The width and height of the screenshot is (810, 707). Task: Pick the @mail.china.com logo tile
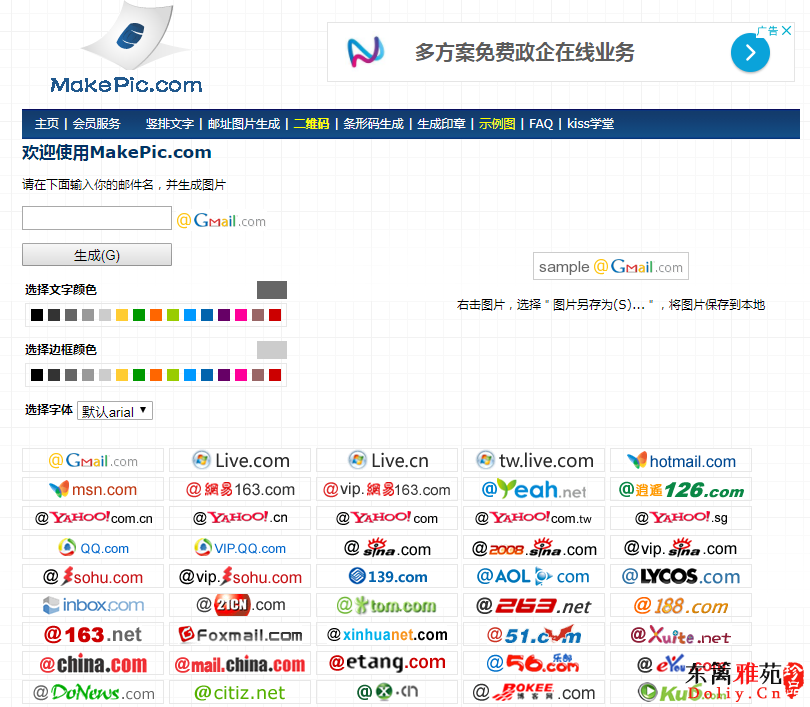coord(240,663)
